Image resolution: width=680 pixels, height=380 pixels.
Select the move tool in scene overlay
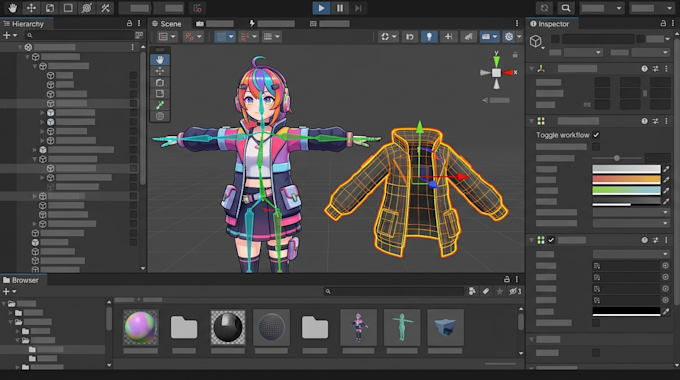160,71
